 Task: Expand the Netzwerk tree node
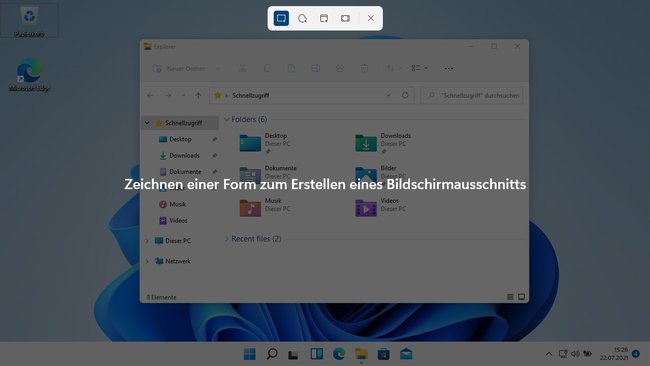[147, 261]
